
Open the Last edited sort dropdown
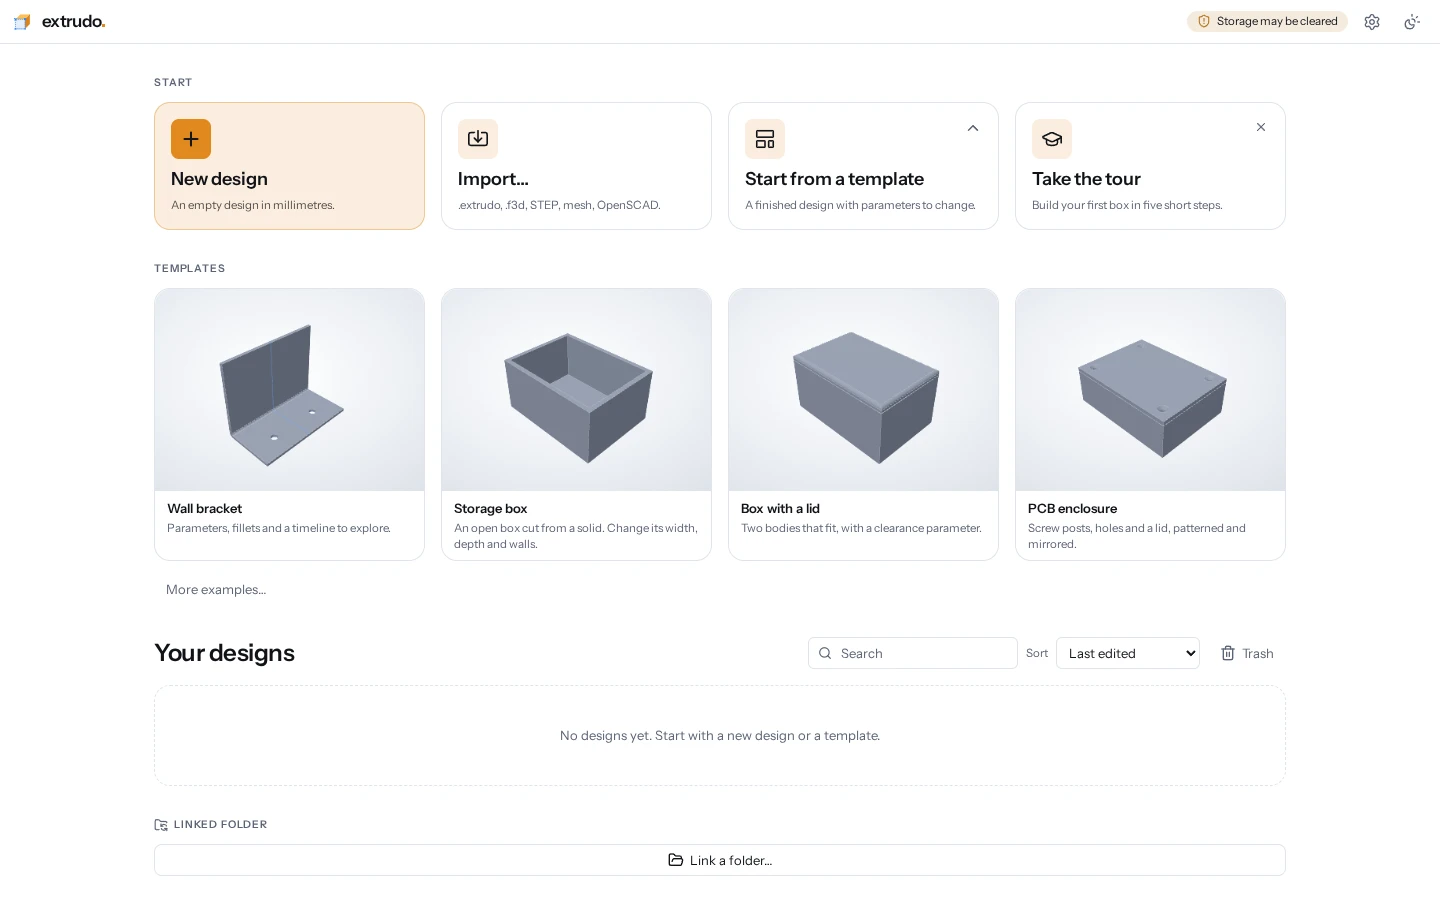coord(1128,653)
